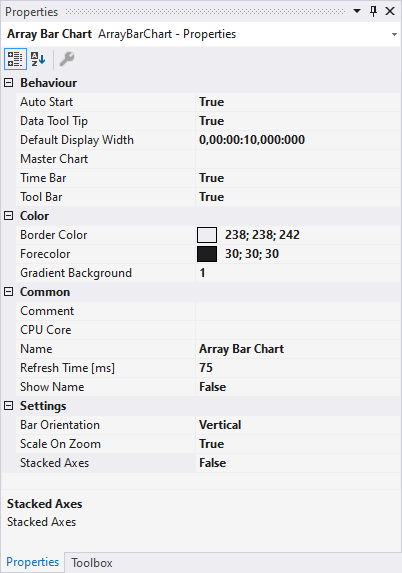Screen dimensions: 402x573
Task: Collapse the Common category
Action: point(8,292)
